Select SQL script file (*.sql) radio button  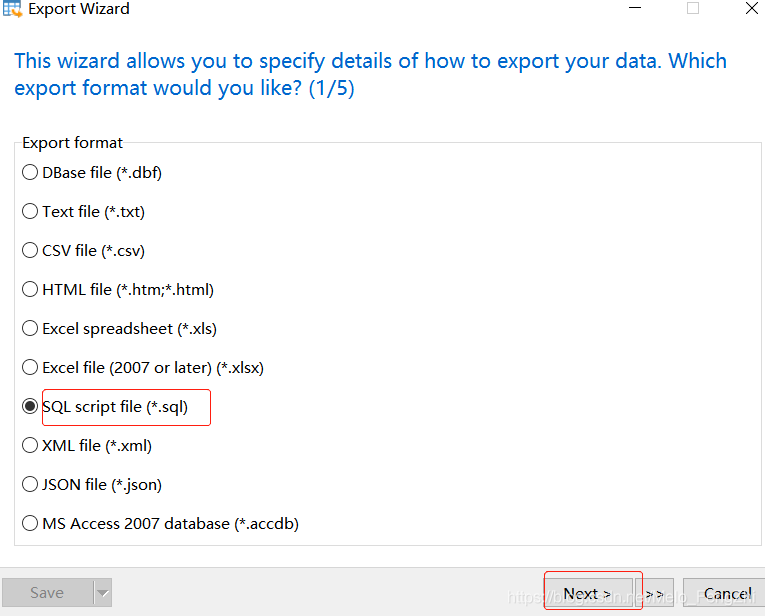pos(30,406)
